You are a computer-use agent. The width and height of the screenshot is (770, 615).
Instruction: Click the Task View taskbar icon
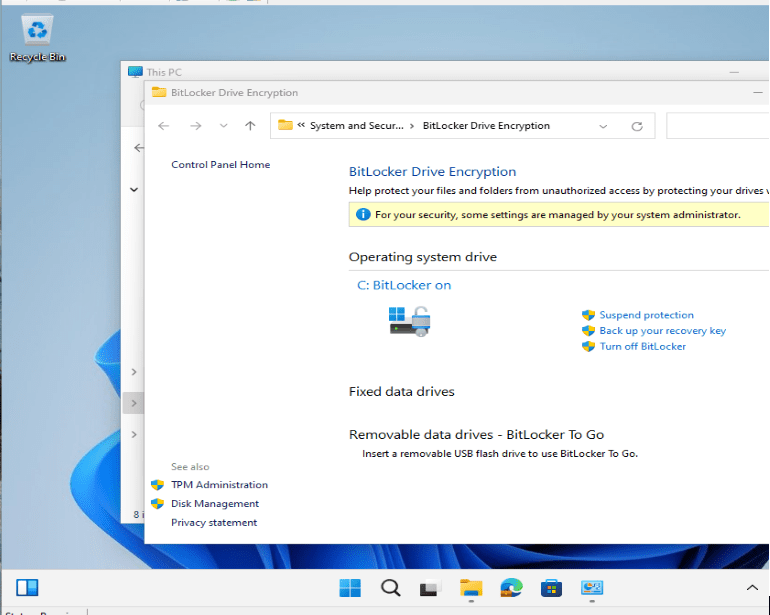click(x=430, y=587)
